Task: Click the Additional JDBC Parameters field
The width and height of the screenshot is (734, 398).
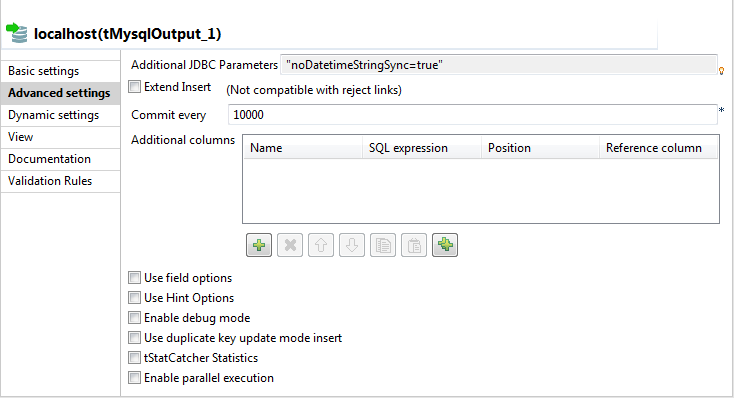Action: pyautogui.click(x=499, y=65)
